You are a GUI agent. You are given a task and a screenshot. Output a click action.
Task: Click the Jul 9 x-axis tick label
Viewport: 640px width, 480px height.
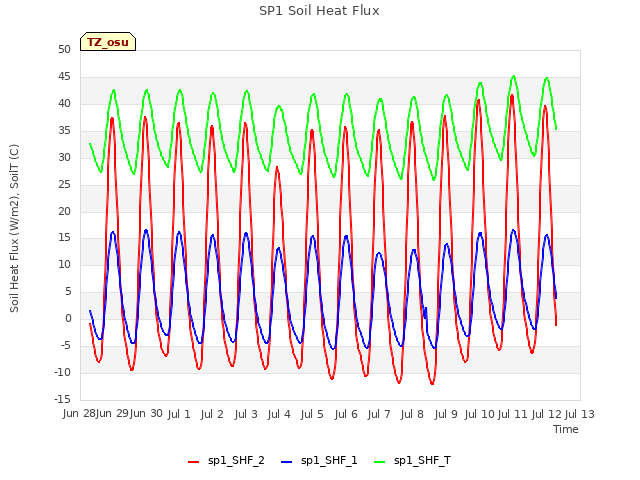click(446, 414)
